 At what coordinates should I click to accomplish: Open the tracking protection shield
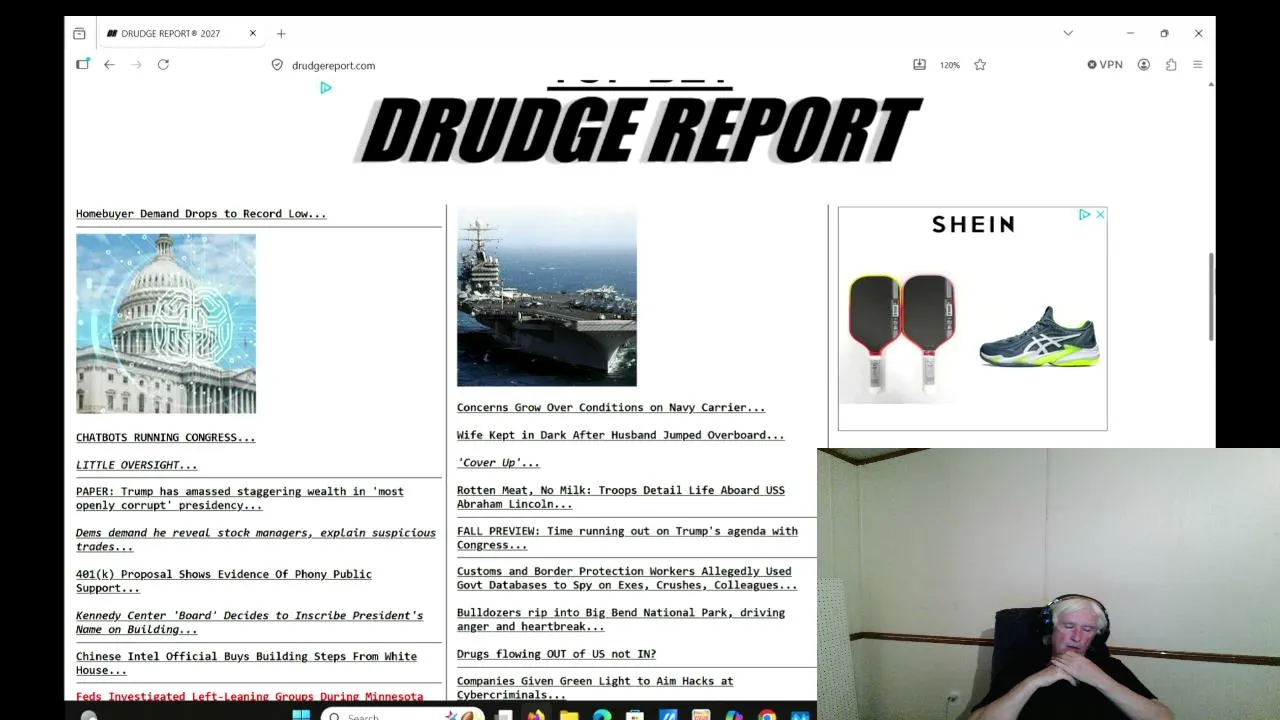[x=277, y=64]
